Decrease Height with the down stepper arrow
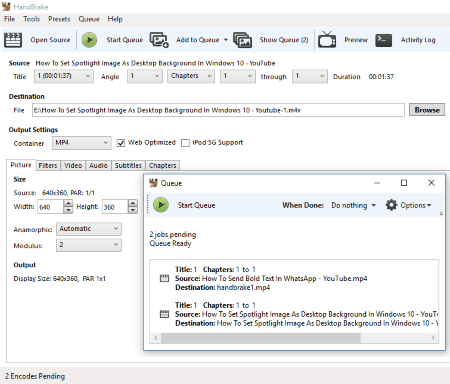This screenshot has width=450, height=384. (x=133, y=210)
